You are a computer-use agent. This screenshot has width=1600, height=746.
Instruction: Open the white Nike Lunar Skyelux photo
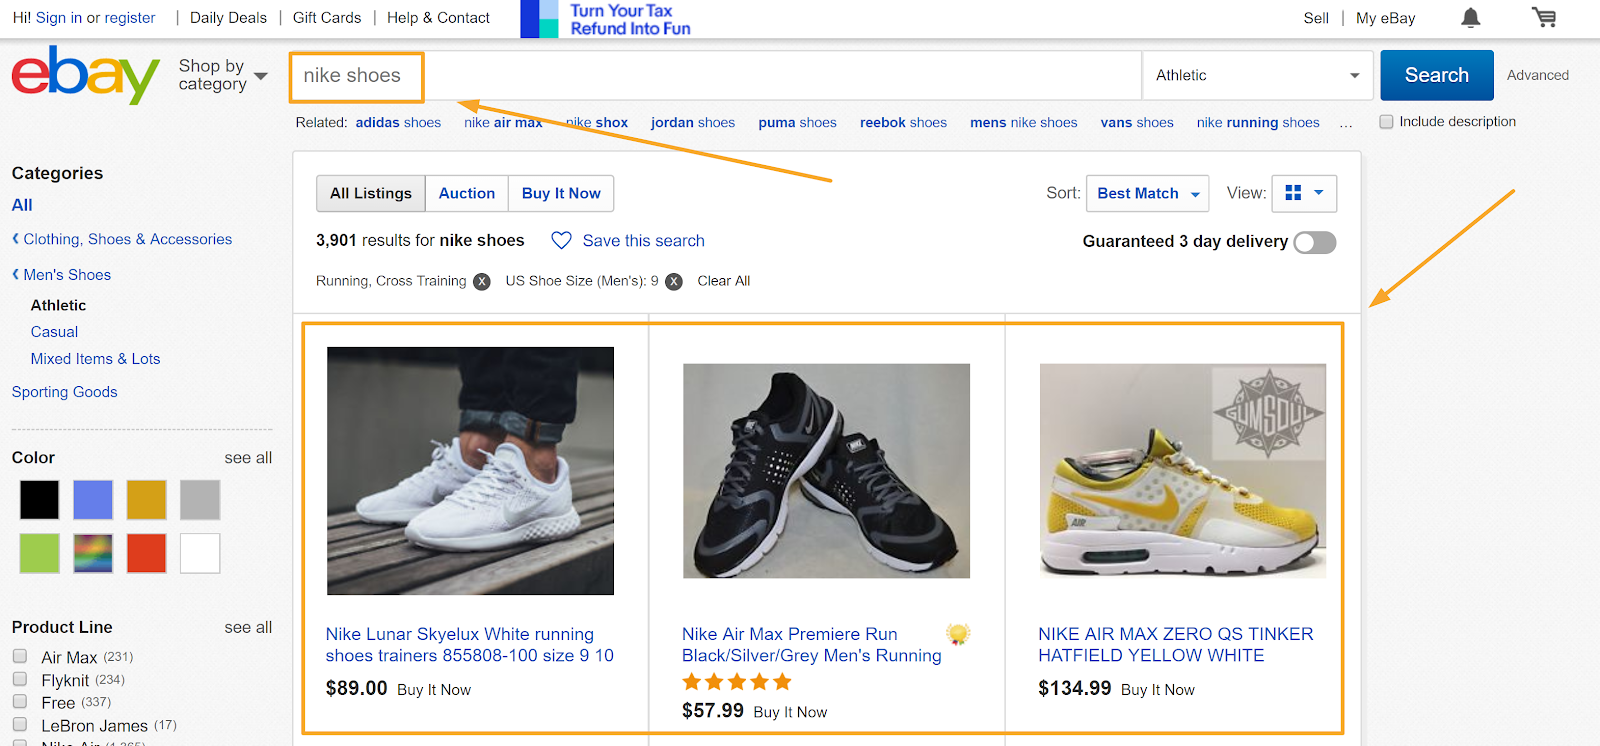[470, 471]
